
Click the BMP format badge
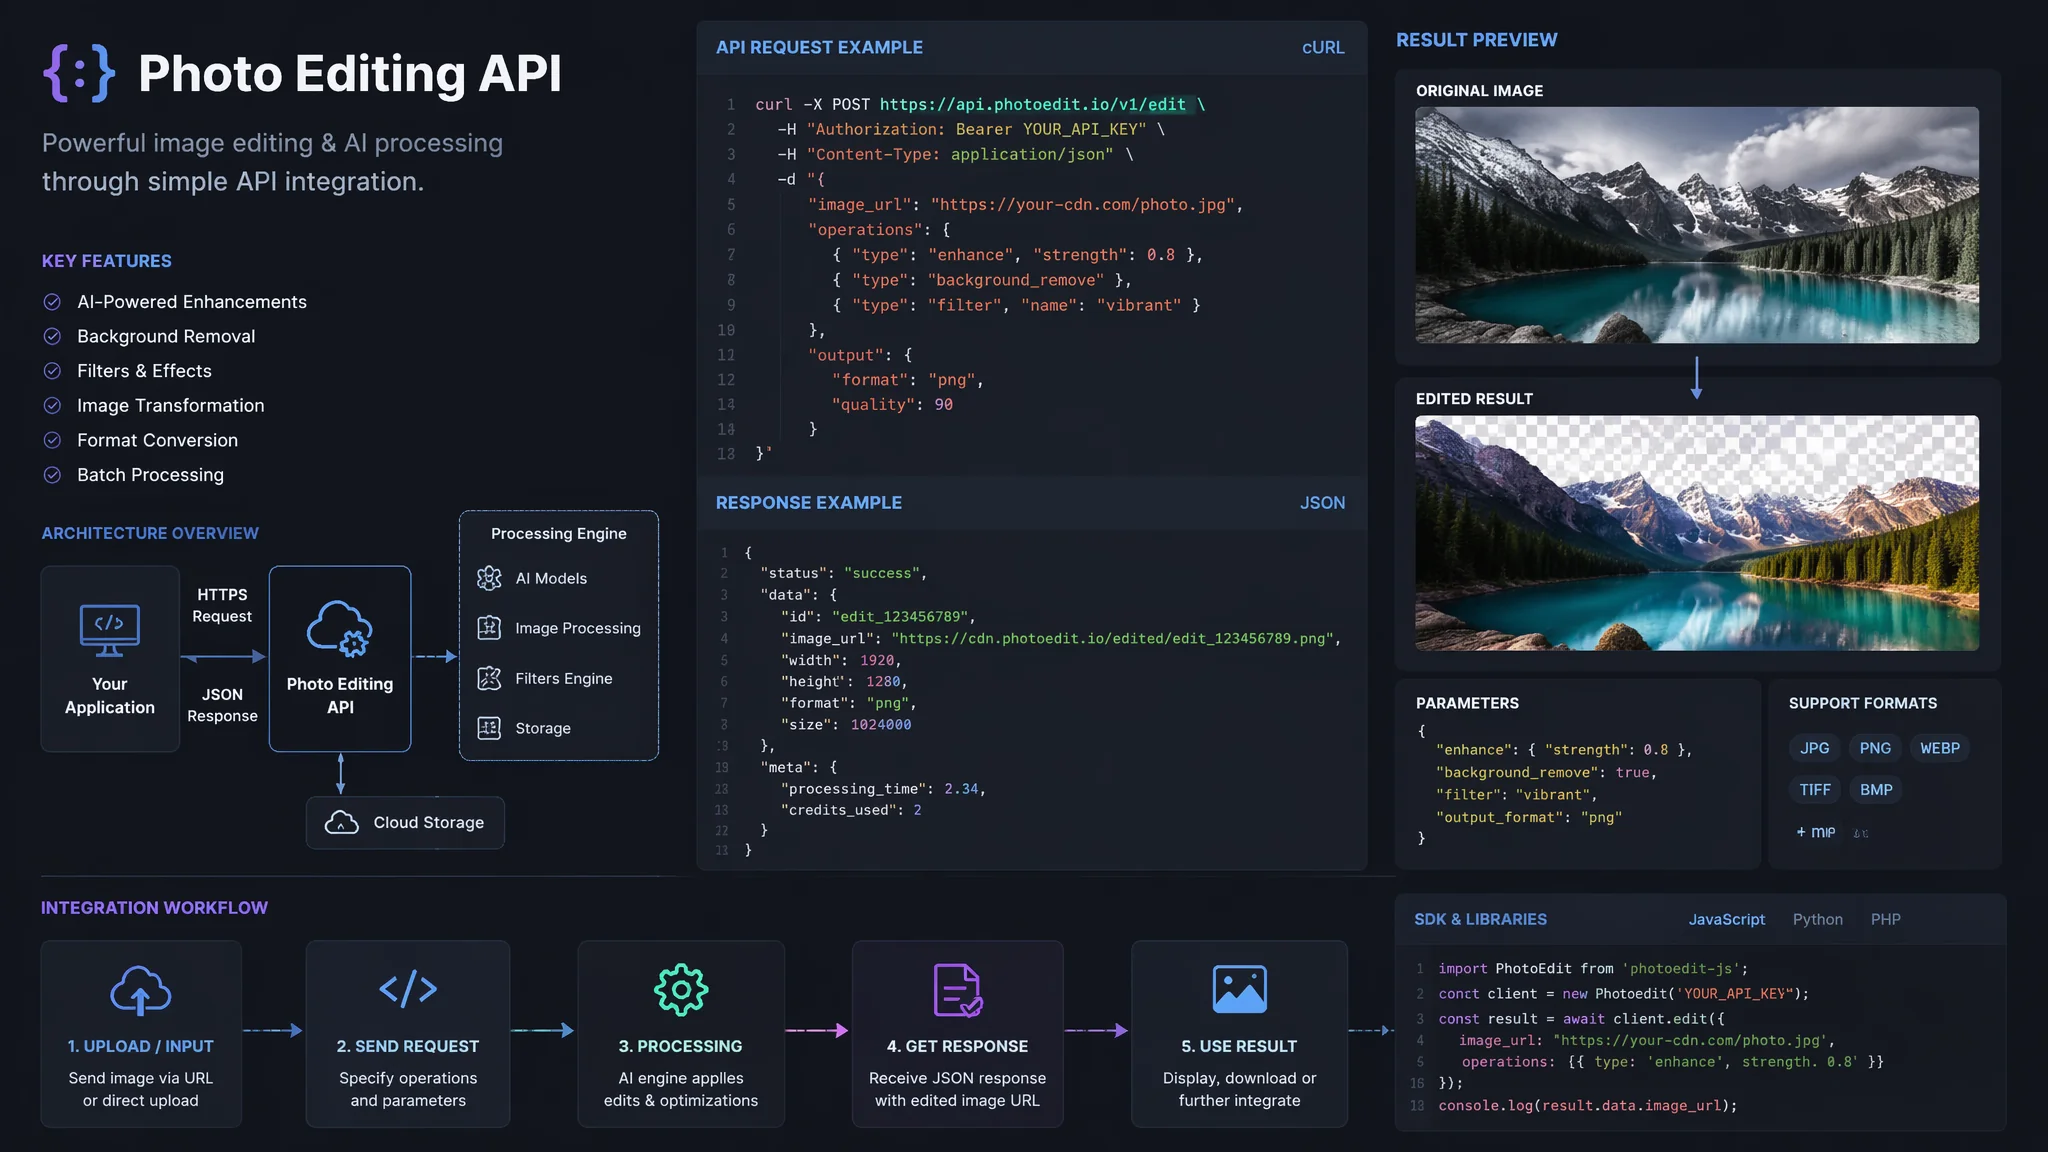(x=1876, y=790)
